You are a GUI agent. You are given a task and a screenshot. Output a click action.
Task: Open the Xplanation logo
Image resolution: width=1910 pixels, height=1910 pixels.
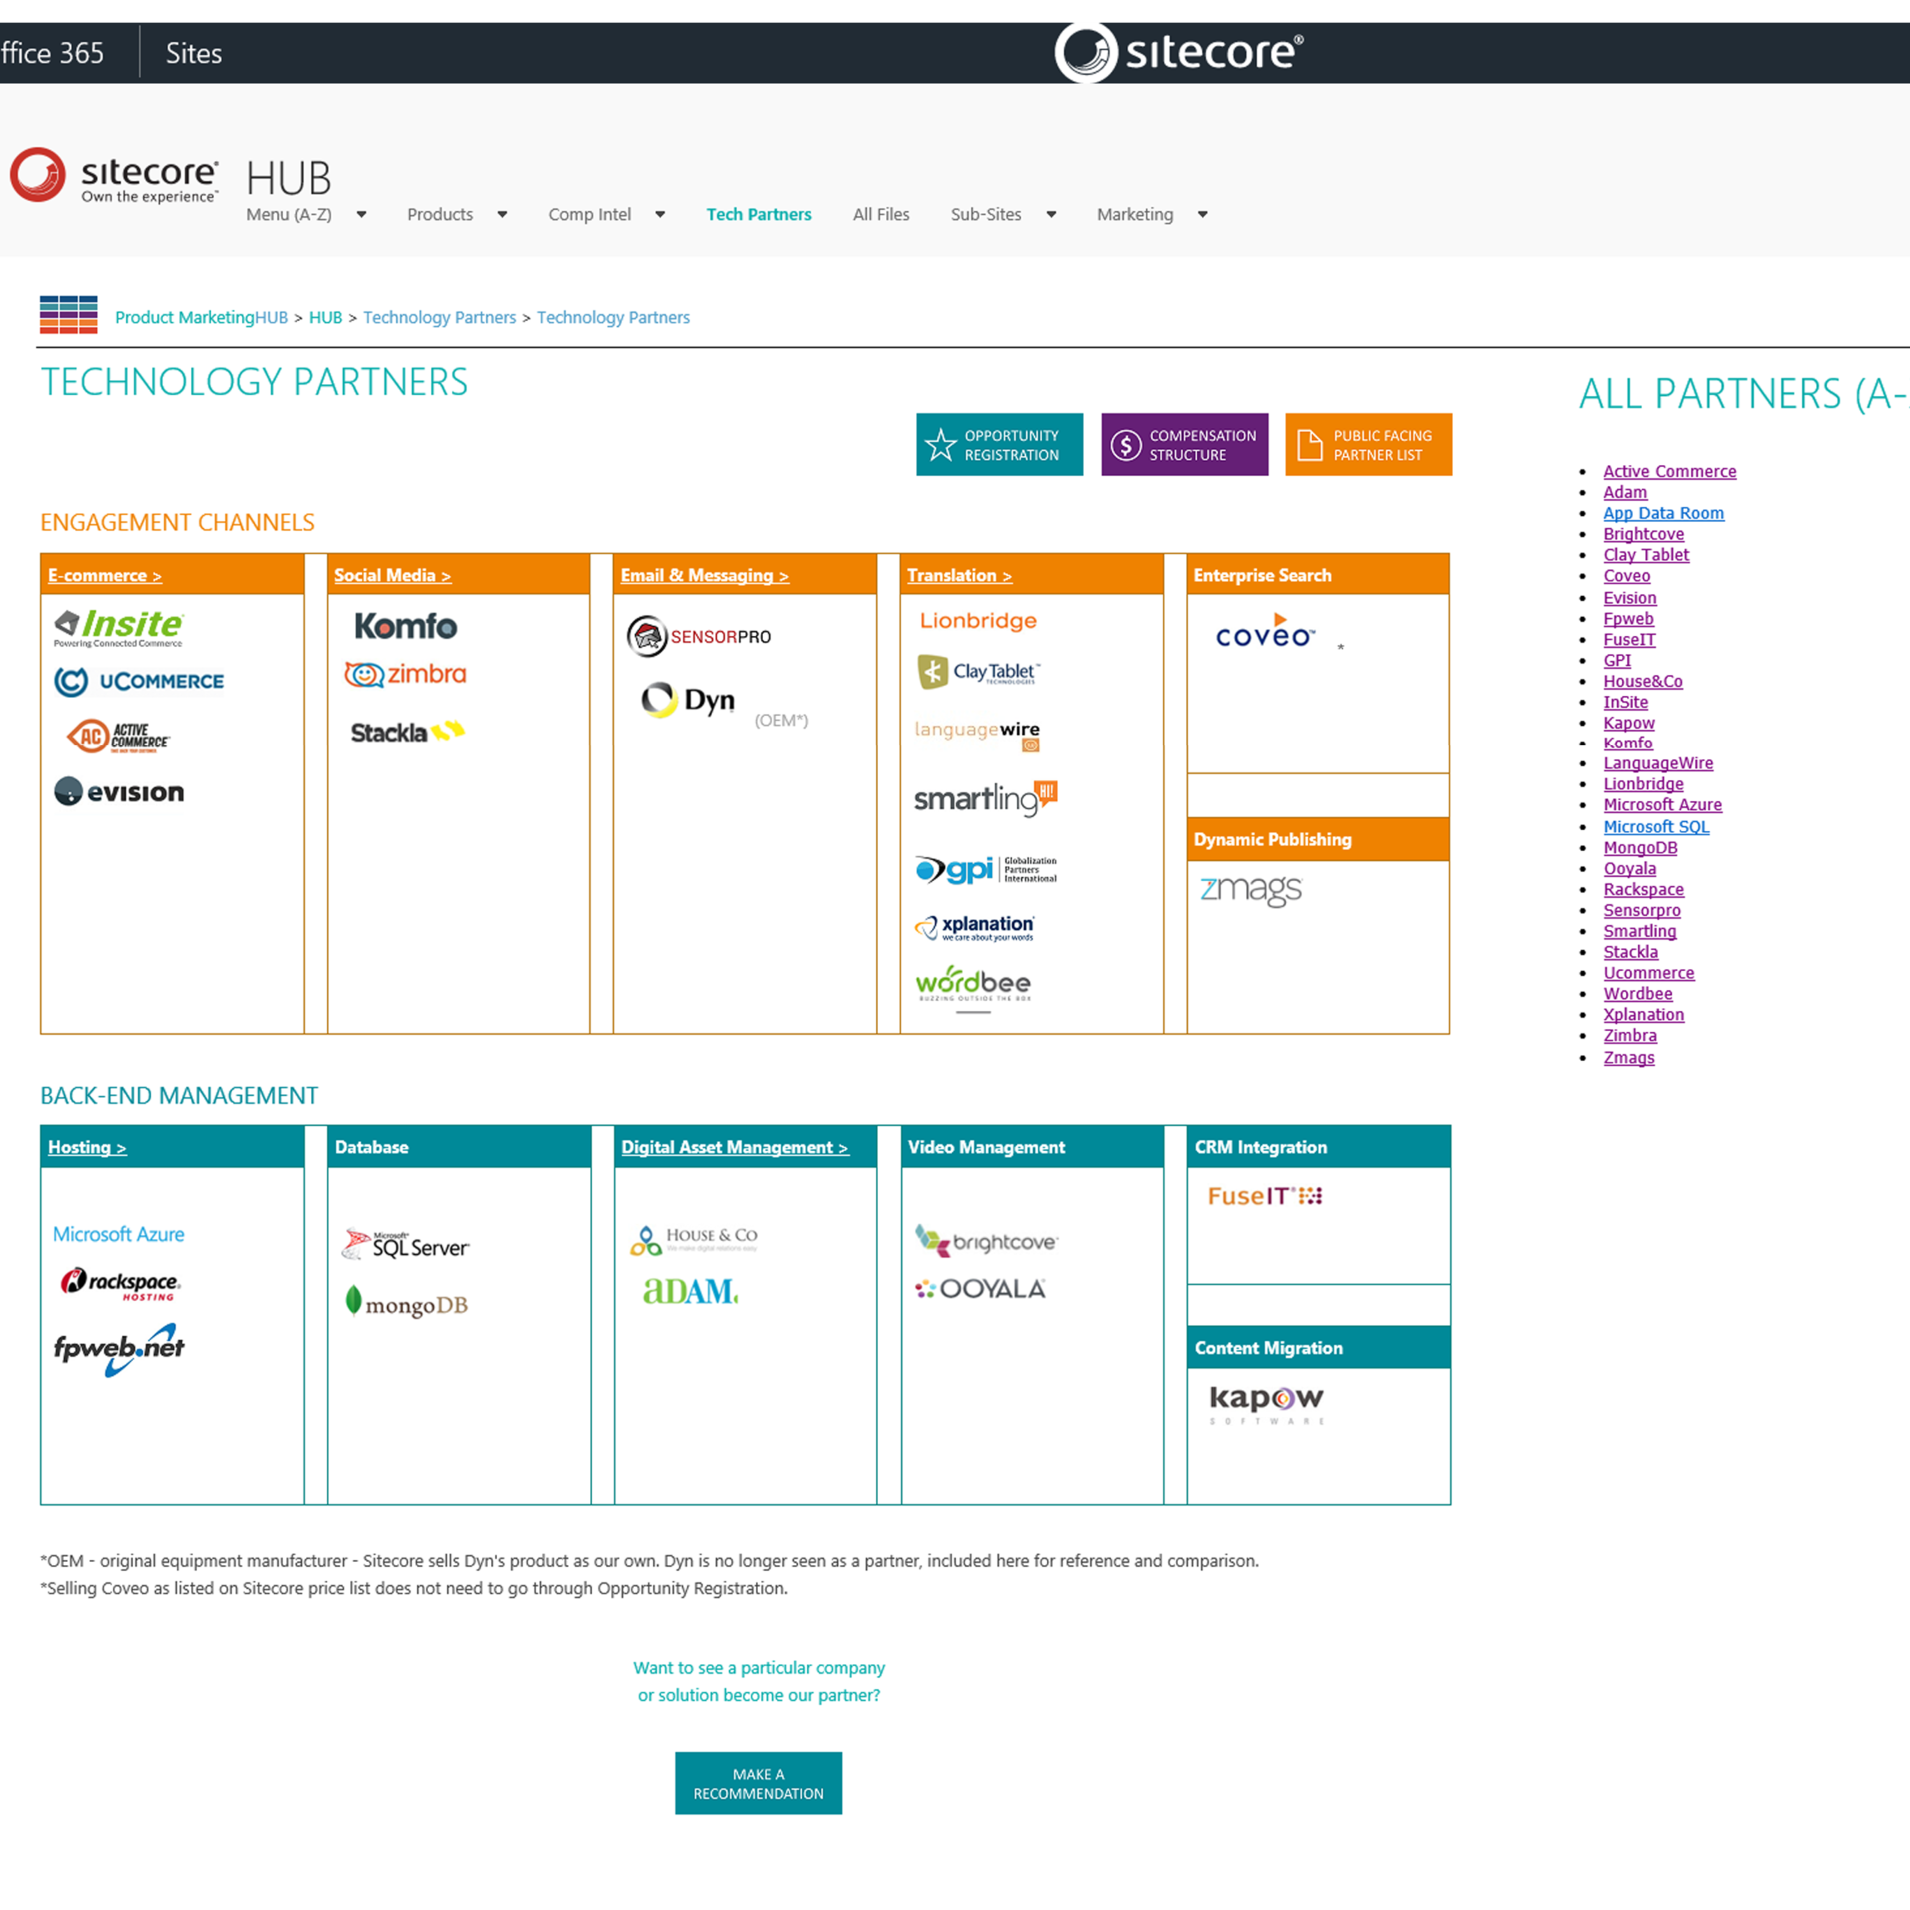coord(974,928)
